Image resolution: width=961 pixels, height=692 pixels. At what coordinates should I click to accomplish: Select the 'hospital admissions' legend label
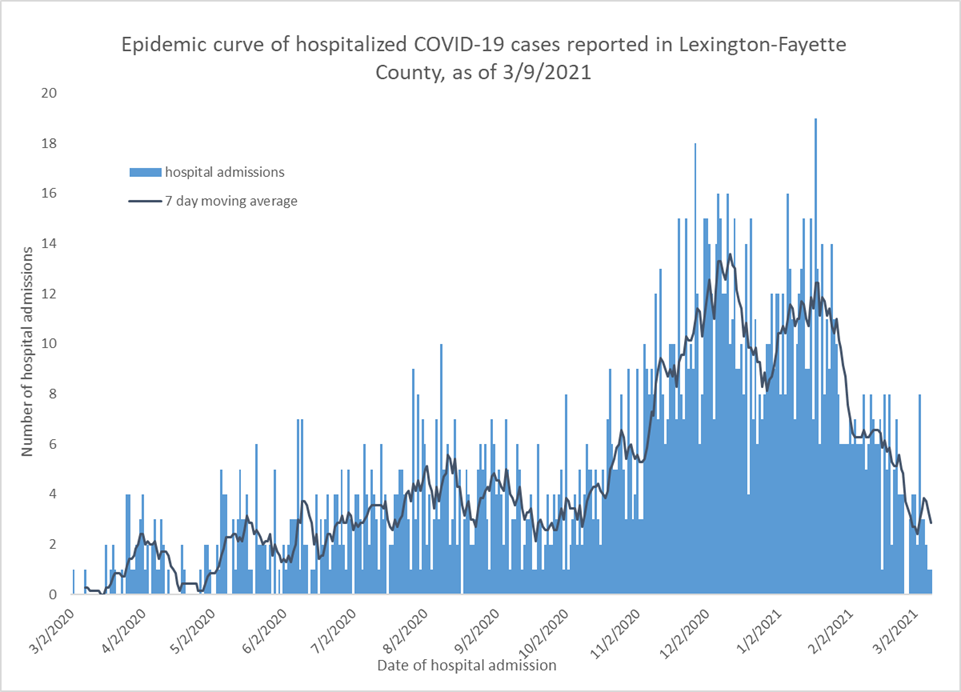click(x=225, y=172)
